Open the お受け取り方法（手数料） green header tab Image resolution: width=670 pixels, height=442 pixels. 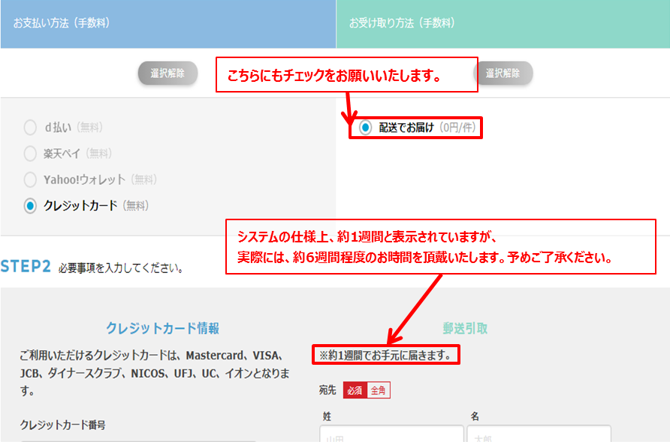point(503,24)
